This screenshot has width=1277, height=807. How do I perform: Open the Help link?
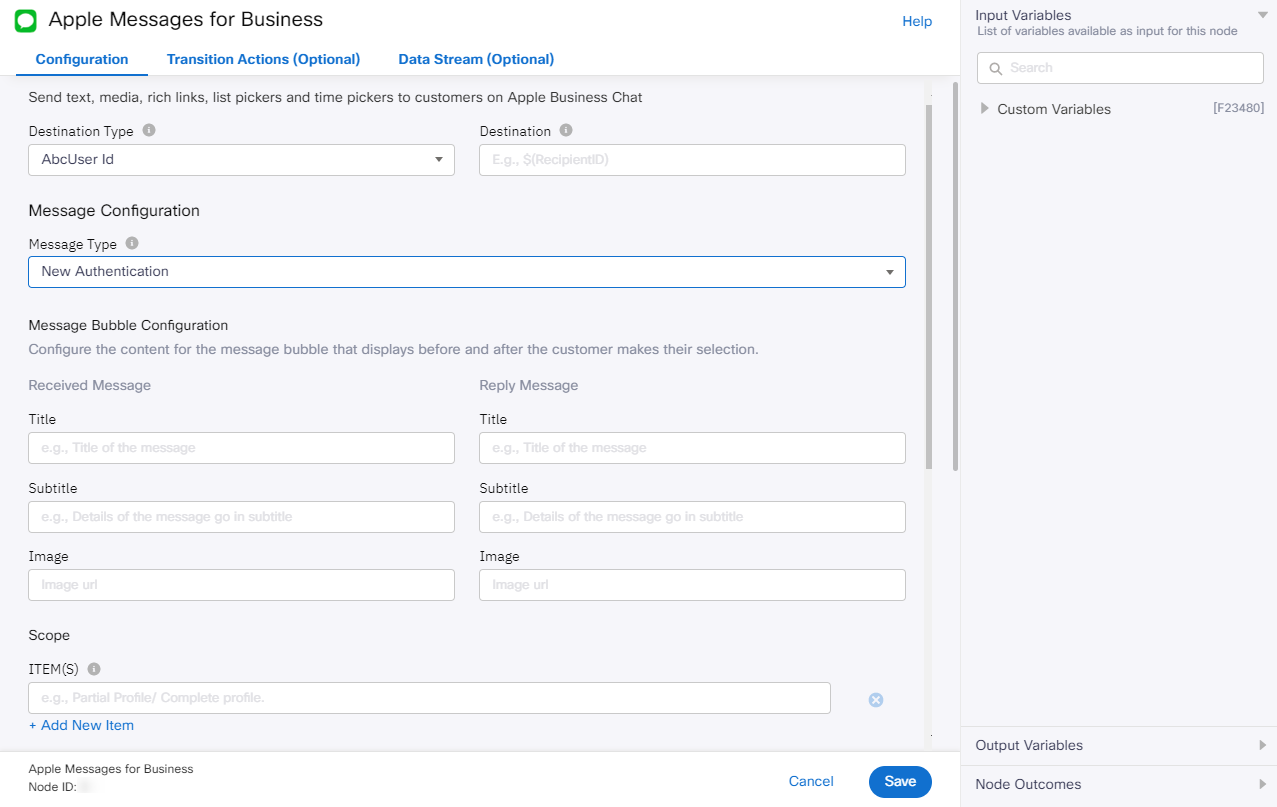917,21
